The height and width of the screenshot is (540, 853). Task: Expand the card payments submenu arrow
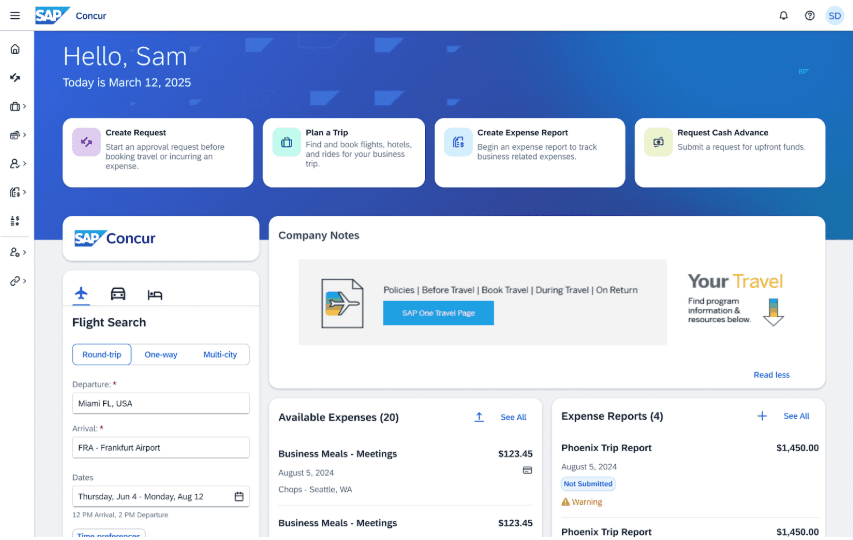24,134
